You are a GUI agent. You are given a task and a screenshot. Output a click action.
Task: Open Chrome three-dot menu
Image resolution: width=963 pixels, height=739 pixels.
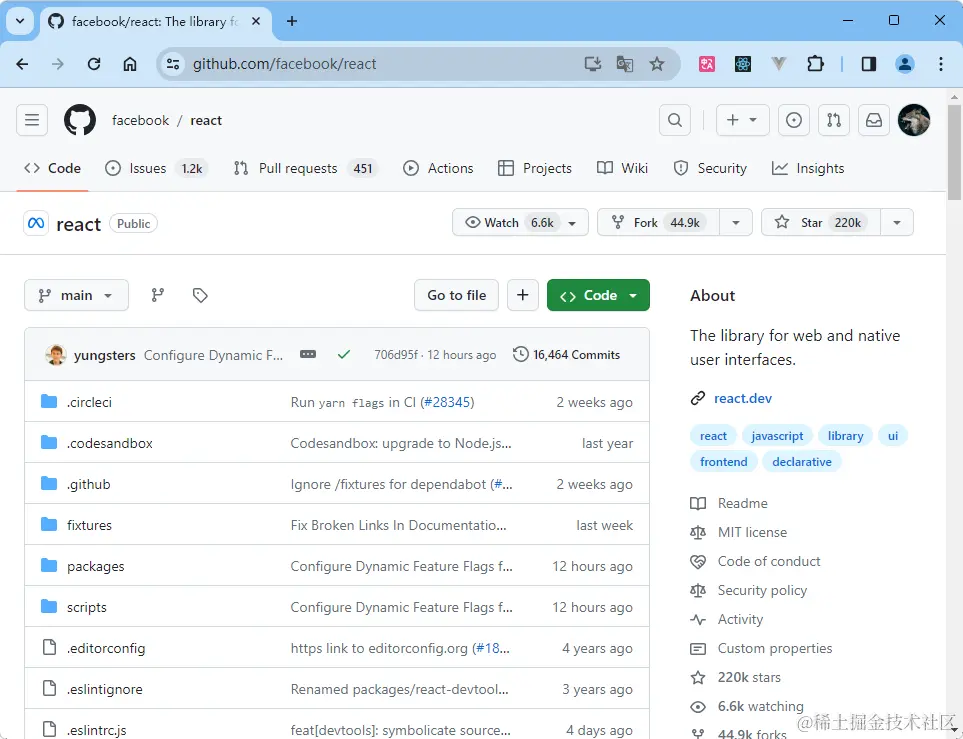(940, 64)
